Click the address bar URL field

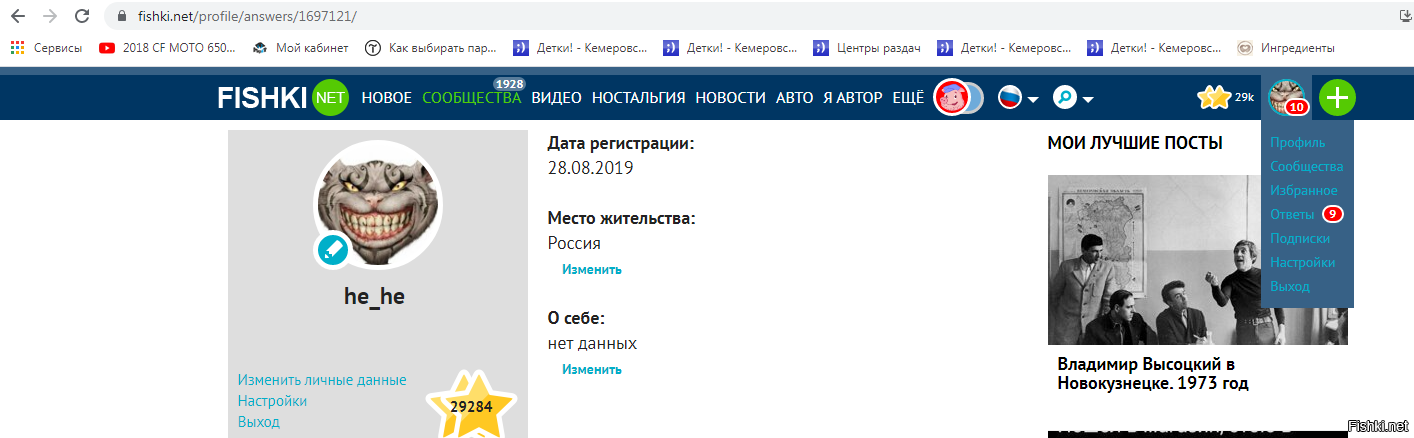click(750, 17)
